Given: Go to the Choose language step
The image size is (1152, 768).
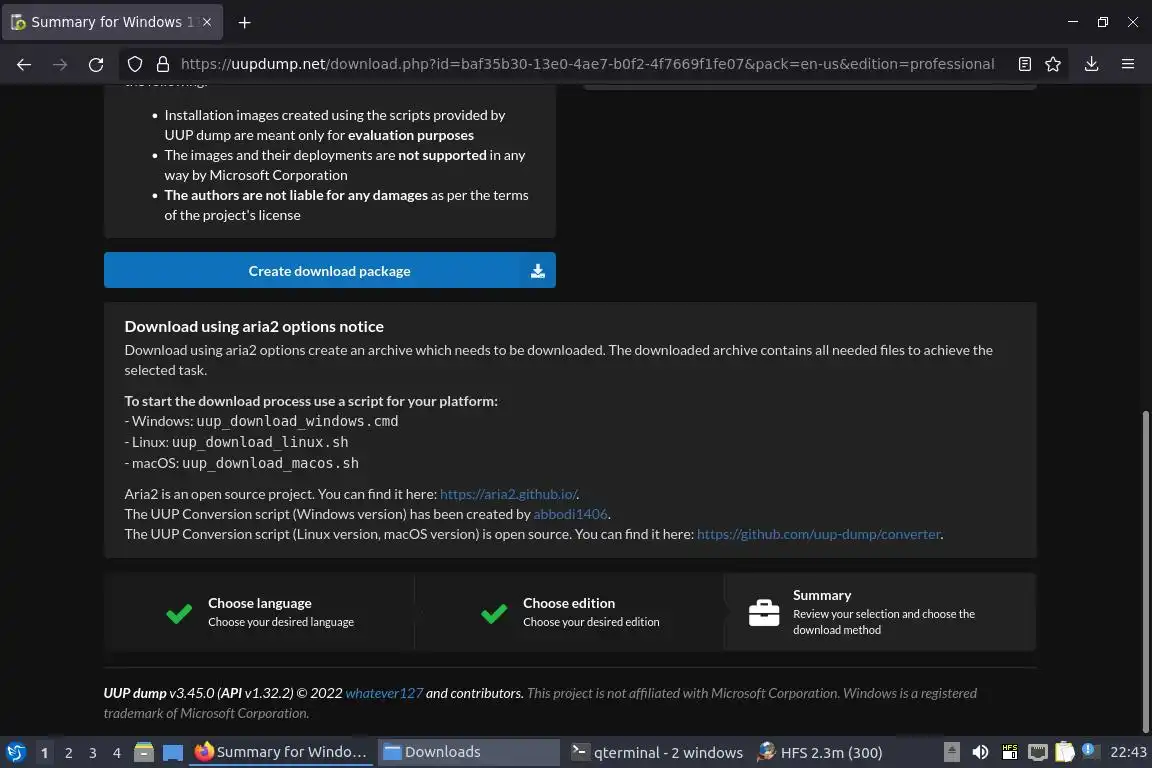Looking at the screenshot, I should 259,611.
